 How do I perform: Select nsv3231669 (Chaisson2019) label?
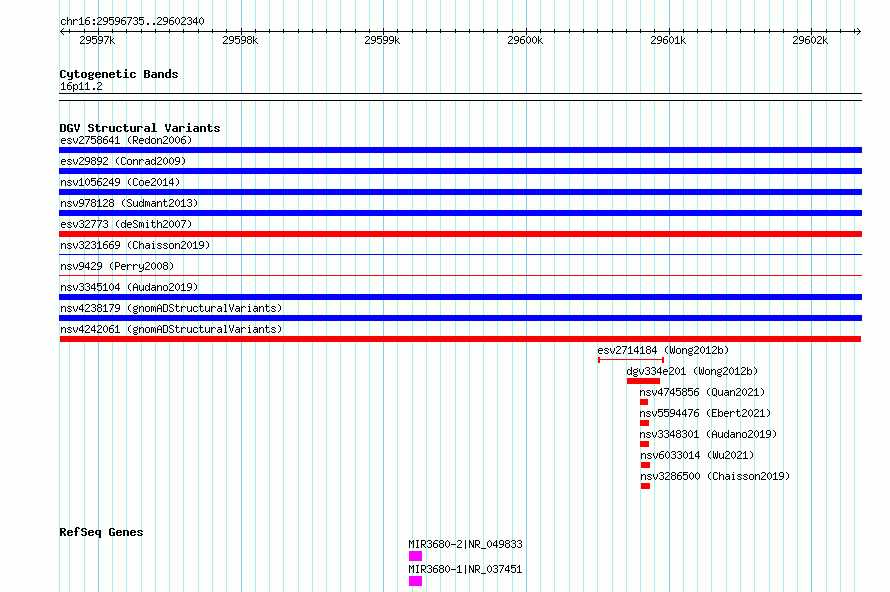pyautogui.click(x=135, y=245)
